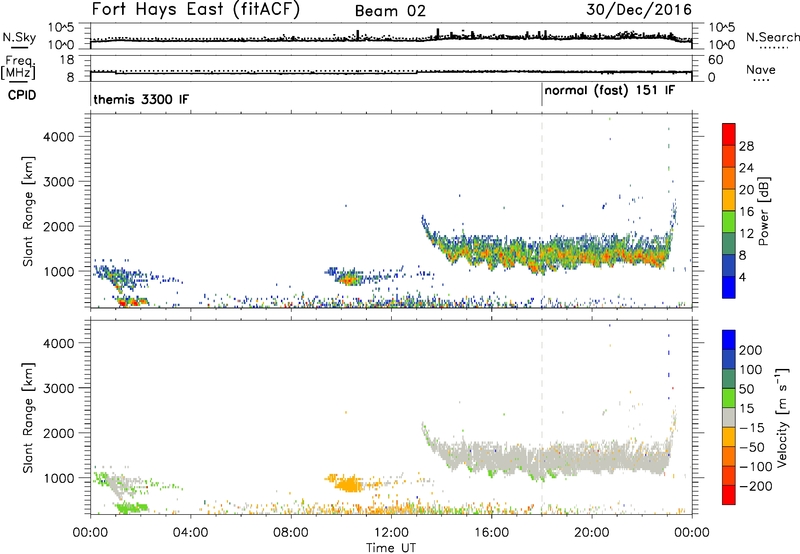Click the 'themis 3300 IF' text
The image size is (800, 554).
pos(141,99)
